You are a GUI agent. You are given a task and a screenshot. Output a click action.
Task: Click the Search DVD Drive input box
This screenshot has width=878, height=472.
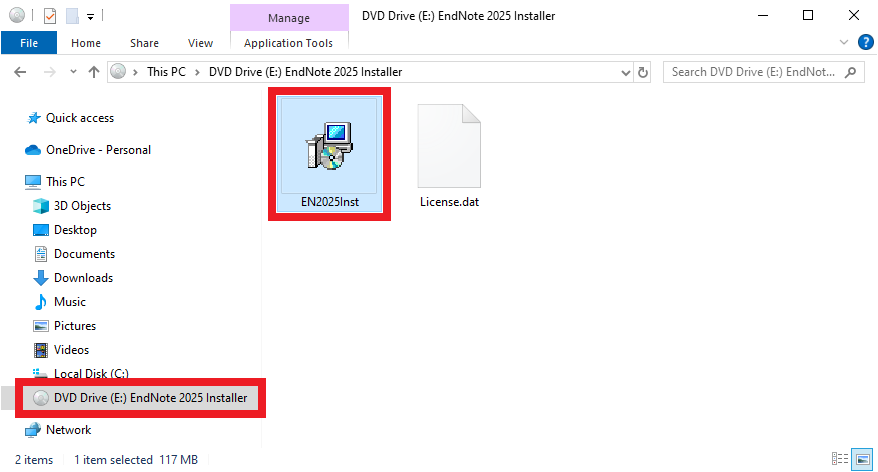tap(754, 72)
